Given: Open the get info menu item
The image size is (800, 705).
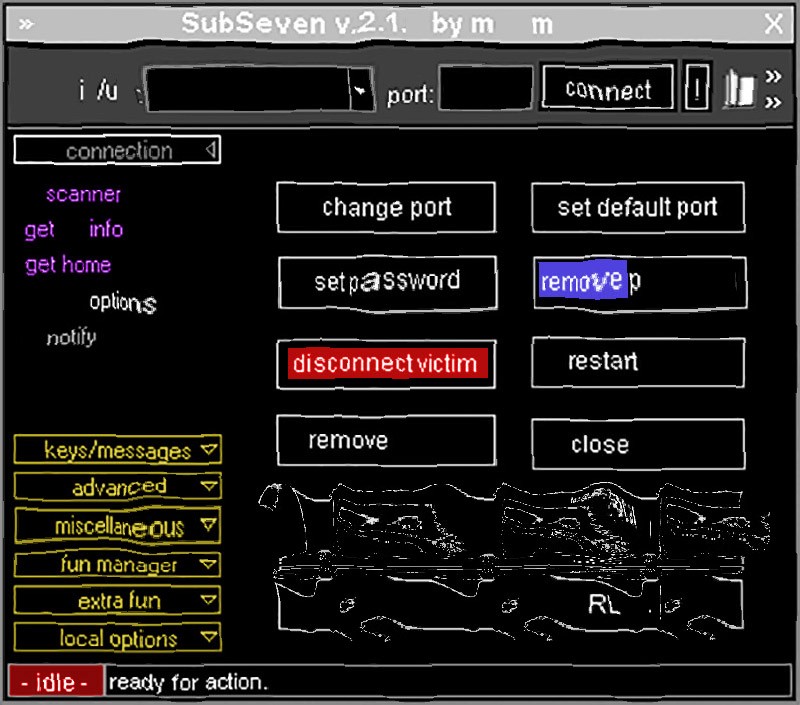Looking at the screenshot, I should (x=74, y=230).
